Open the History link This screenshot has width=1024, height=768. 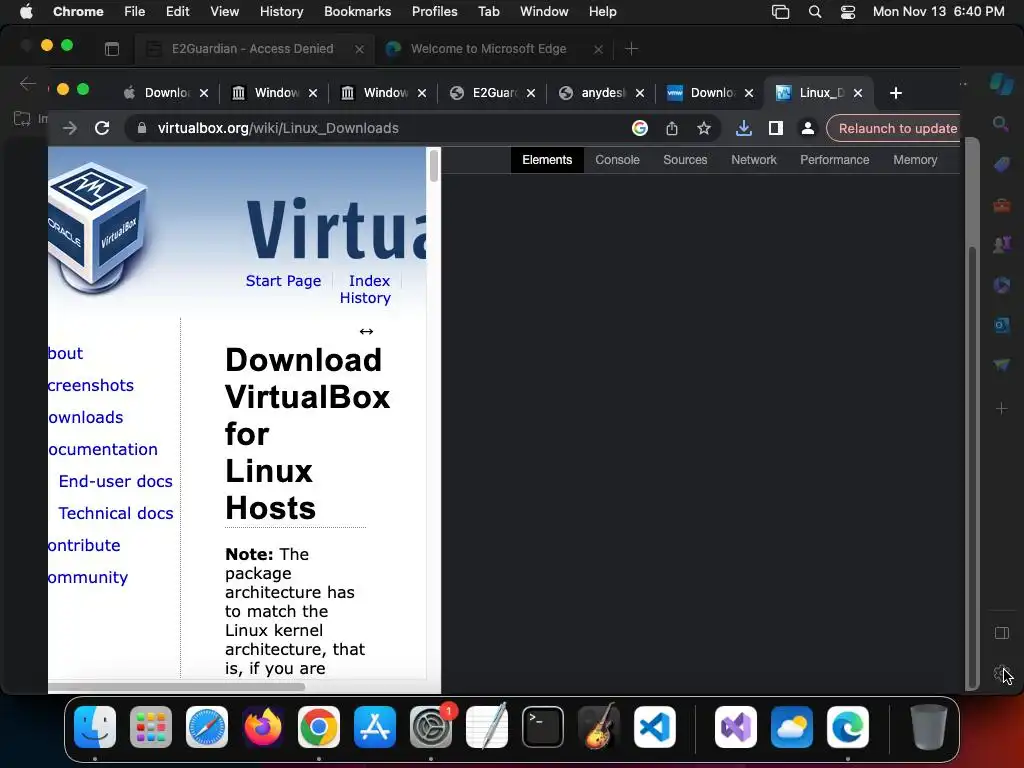[365, 298]
